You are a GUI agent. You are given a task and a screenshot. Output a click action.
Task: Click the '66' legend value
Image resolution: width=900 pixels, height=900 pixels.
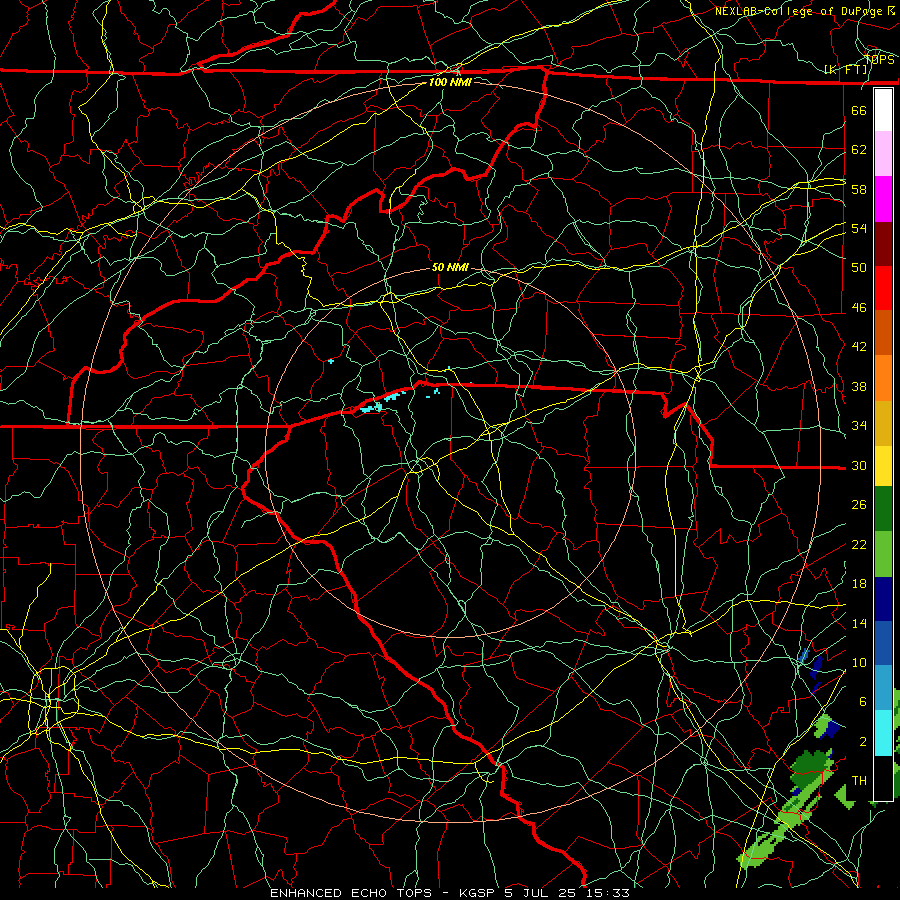(859, 110)
